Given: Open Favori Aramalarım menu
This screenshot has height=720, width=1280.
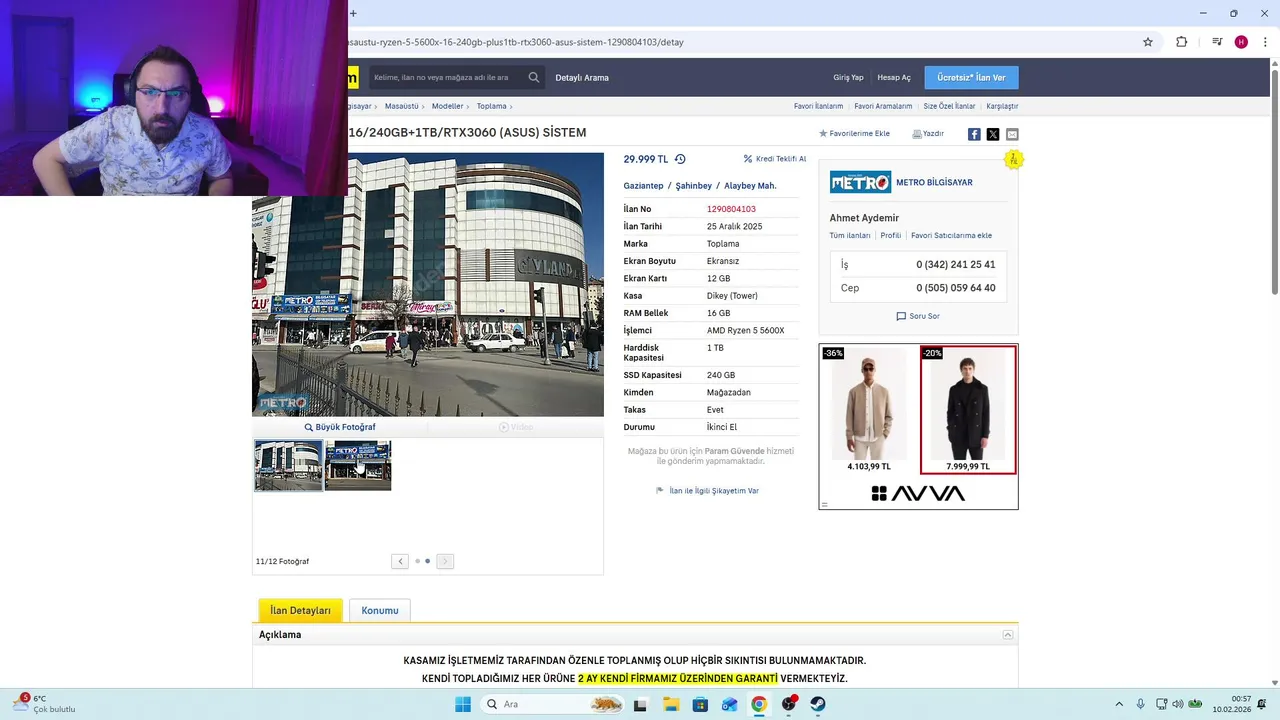Looking at the screenshot, I should click(883, 106).
